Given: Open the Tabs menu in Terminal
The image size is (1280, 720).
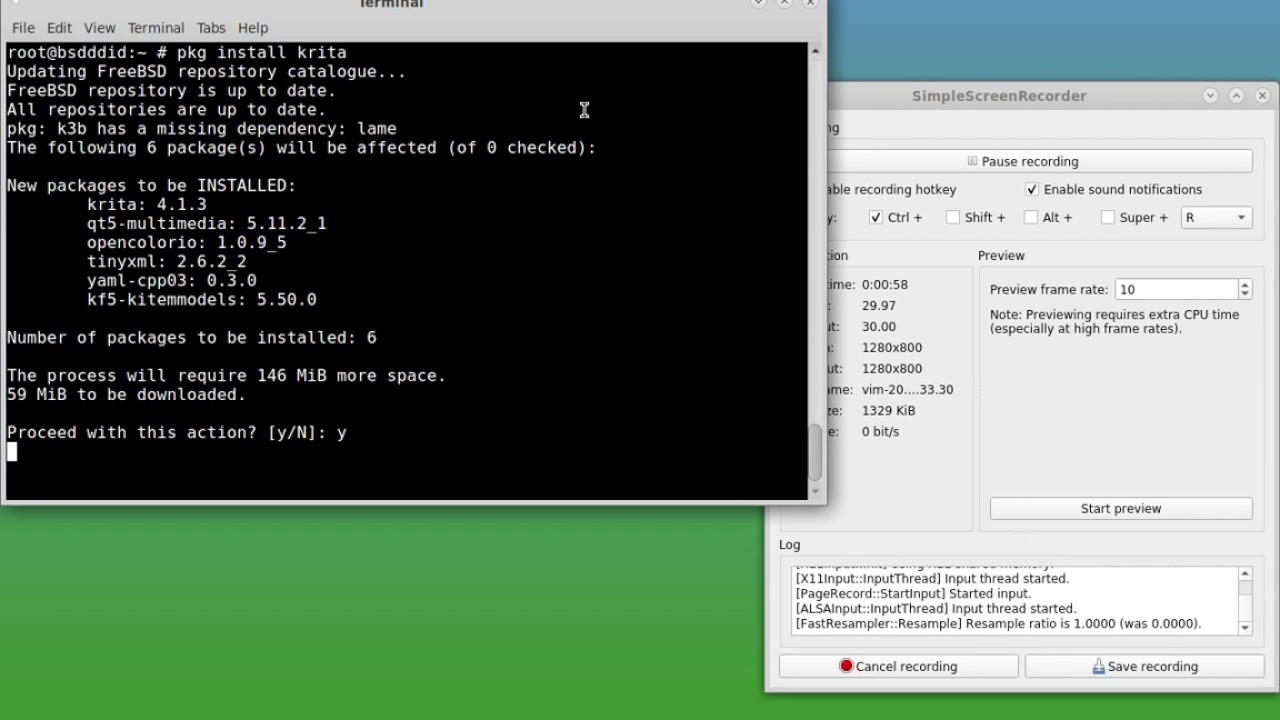Looking at the screenshot, I should (x=211, y=28).
